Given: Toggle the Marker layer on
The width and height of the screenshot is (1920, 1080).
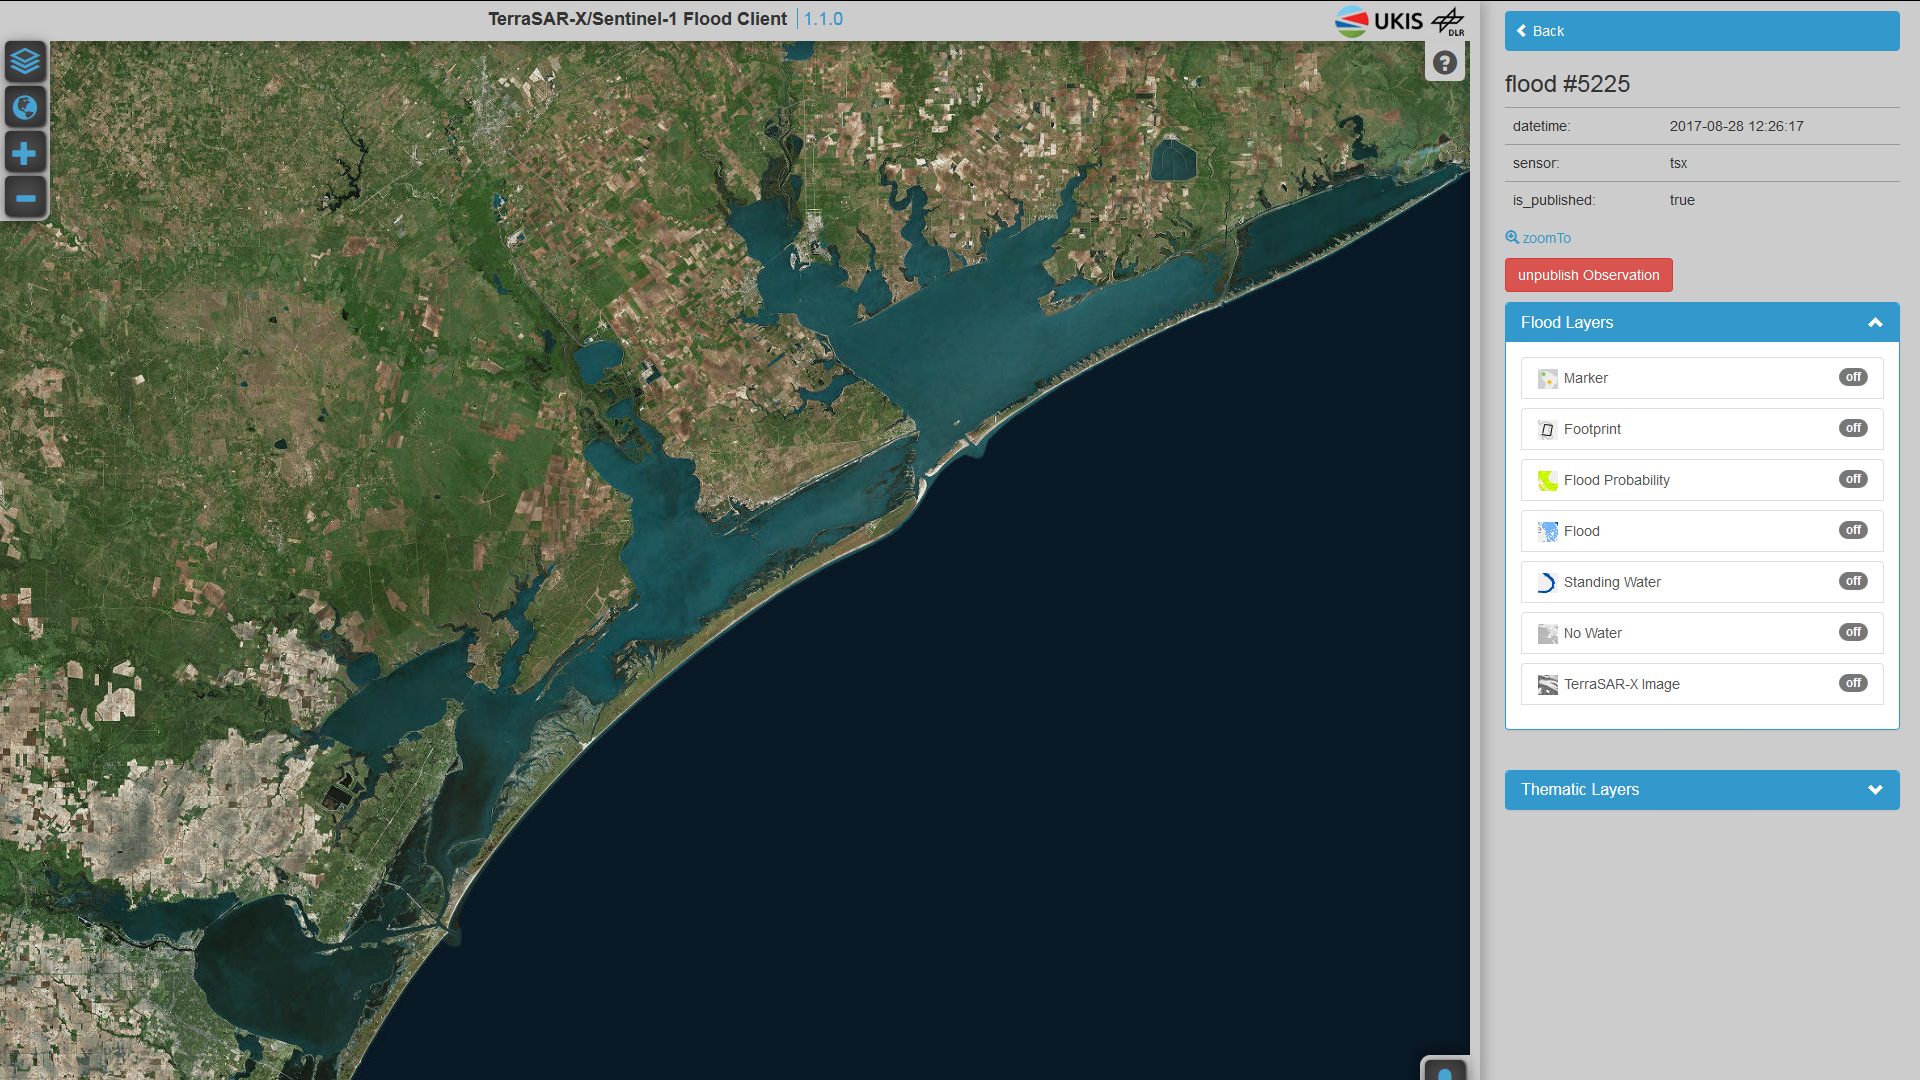Looking at the screenshot, I should pyautogui.click(x=1852, y=377).
